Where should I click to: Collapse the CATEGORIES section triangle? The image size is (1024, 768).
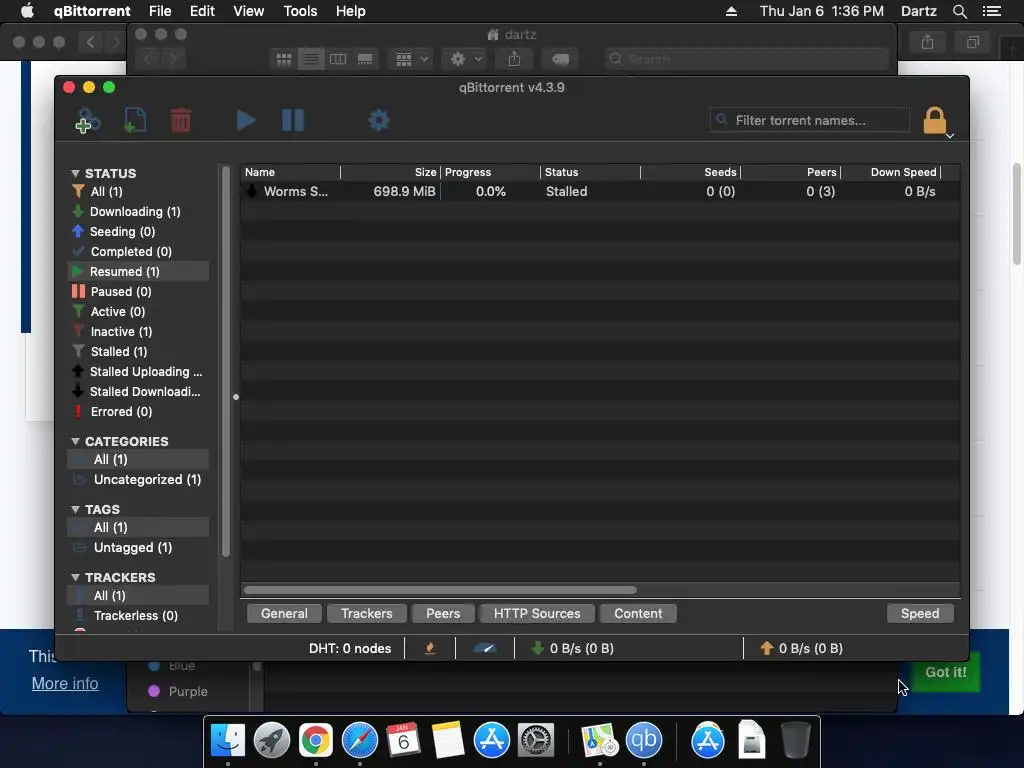76,441
